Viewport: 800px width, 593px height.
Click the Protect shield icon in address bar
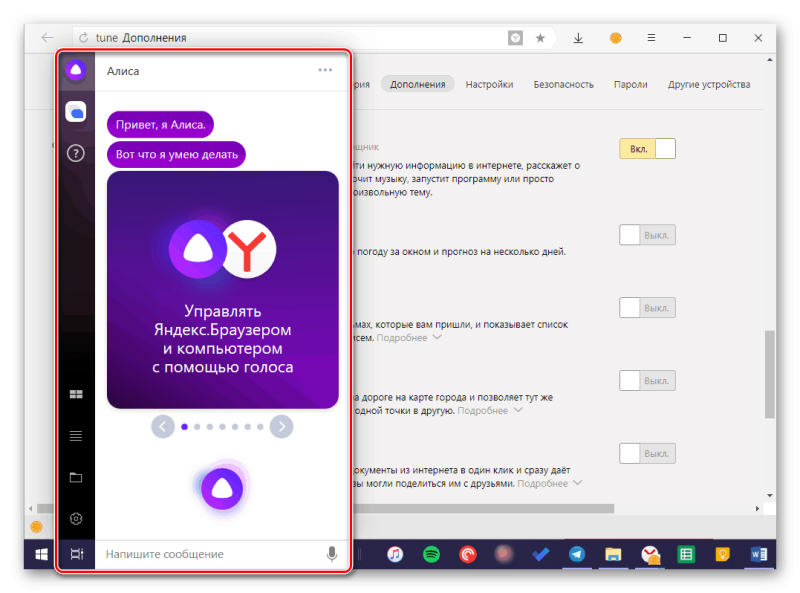pos(515,38)
